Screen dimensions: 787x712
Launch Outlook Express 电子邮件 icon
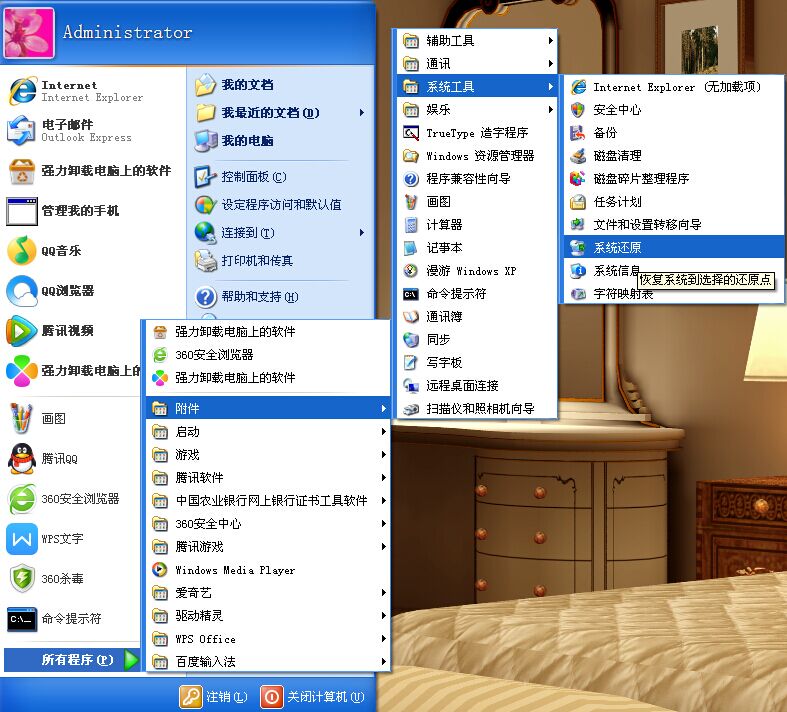click(21, 130)
